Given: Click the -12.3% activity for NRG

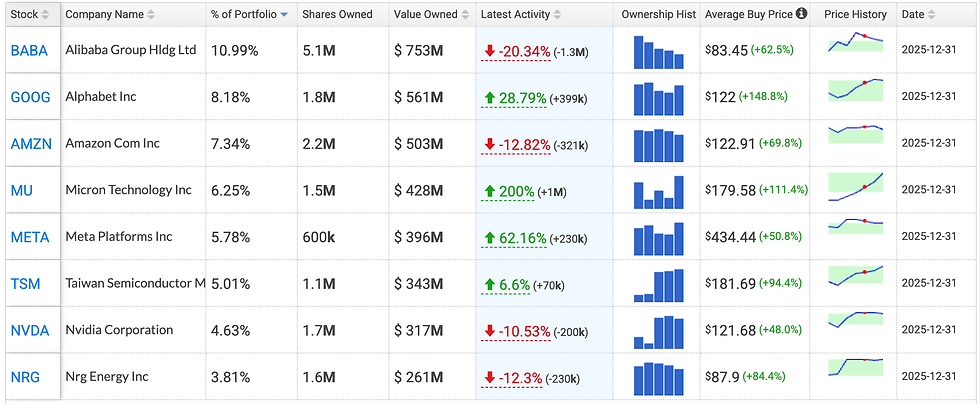Looking at the screenshot, I should (513, 378).
